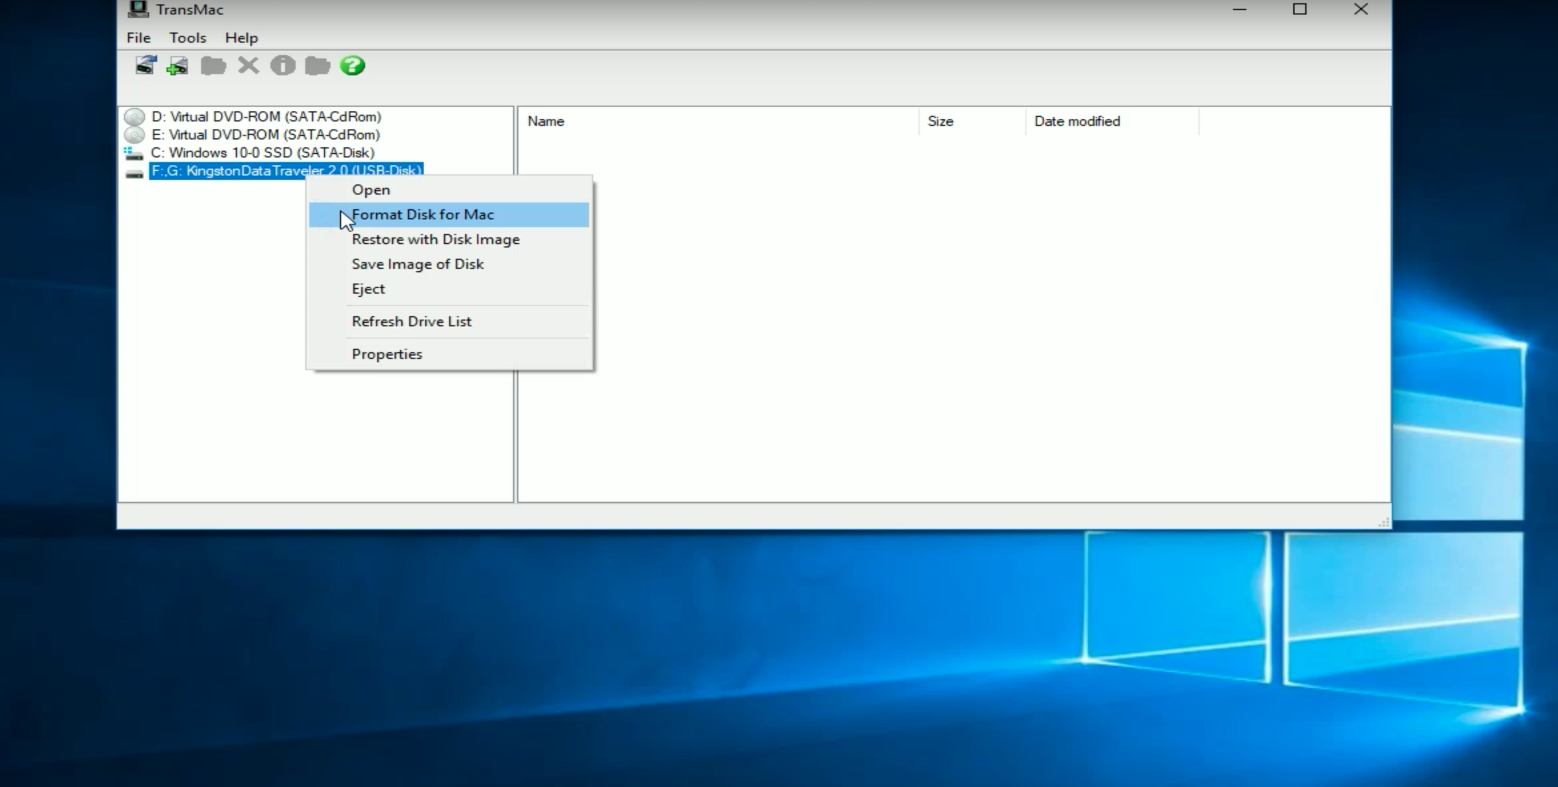Close the TransMac window
Screen dimensions: 1558x787
click(x=1361, y=10)
